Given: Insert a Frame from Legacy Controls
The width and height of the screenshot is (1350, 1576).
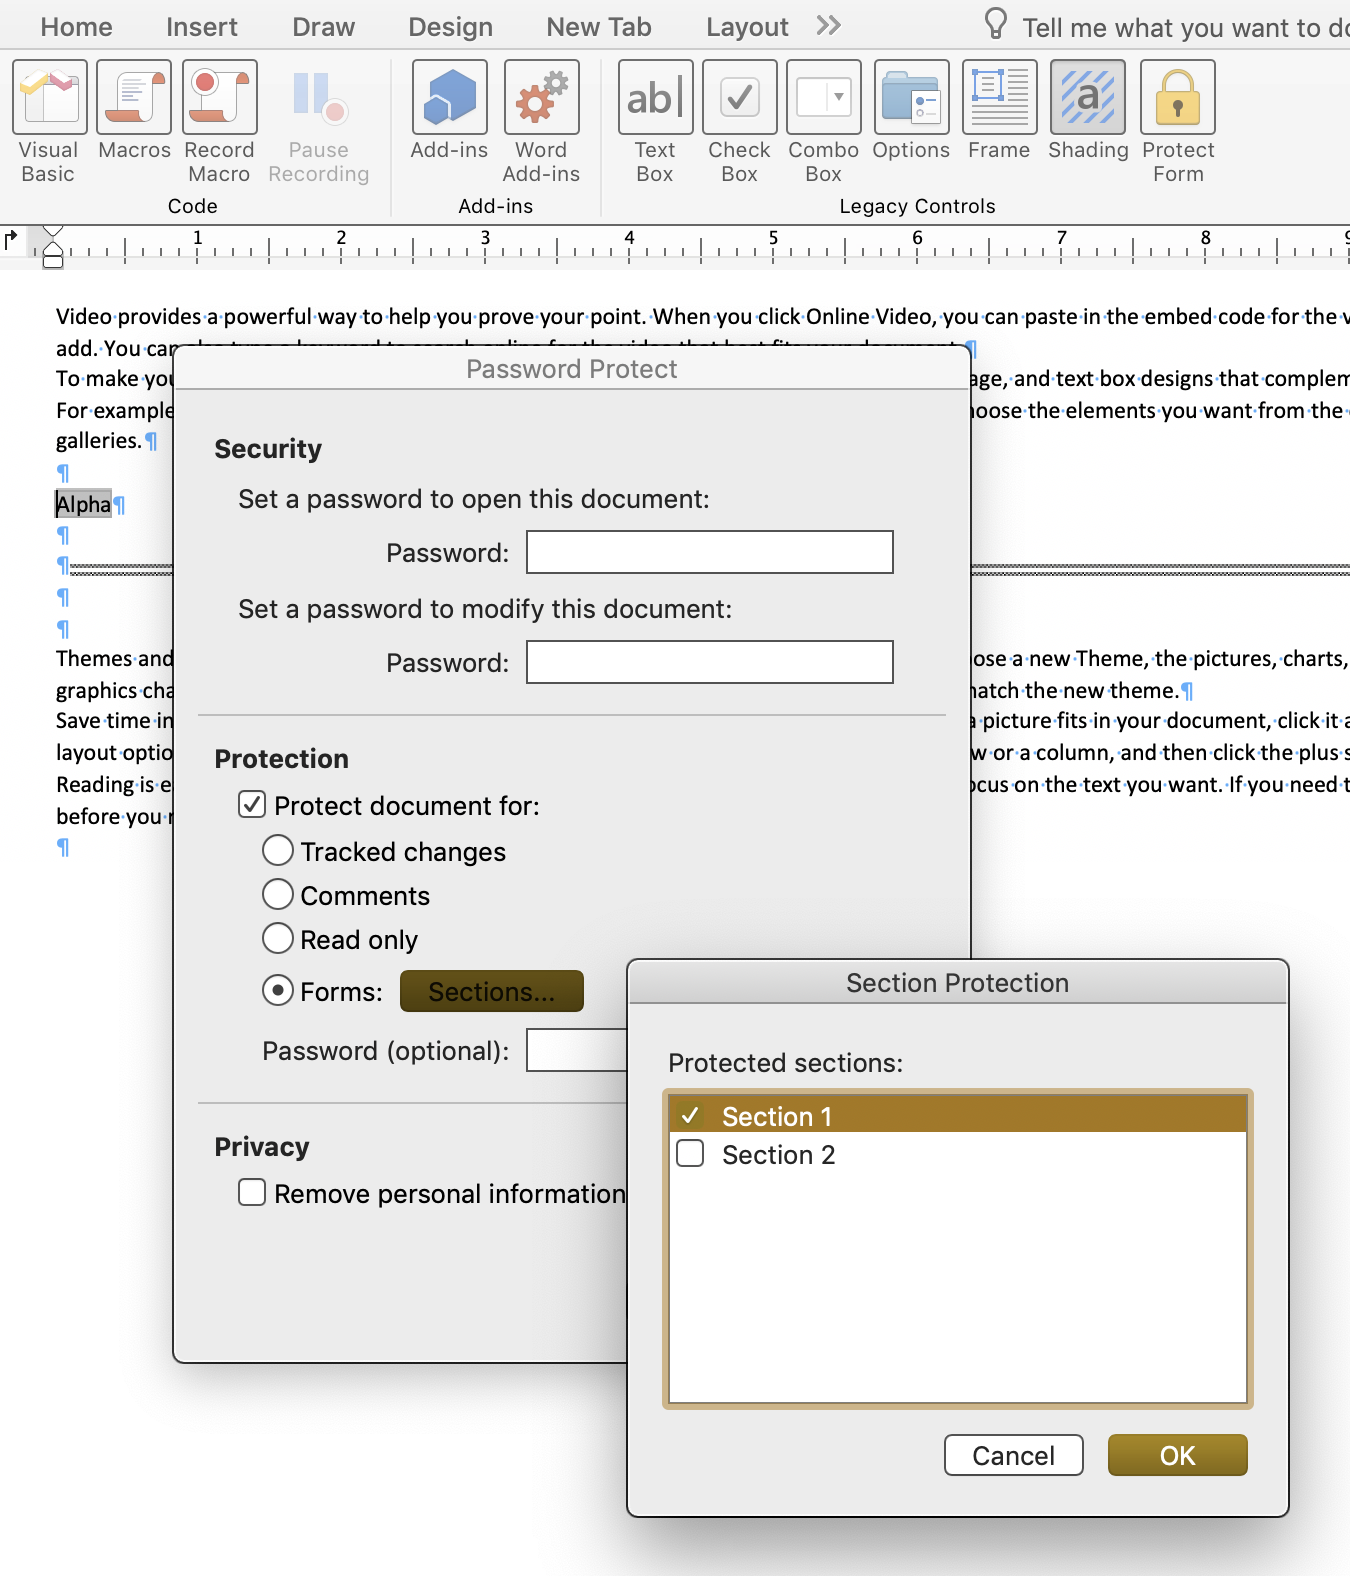Looking at the screenshot, I should (999, 97).
